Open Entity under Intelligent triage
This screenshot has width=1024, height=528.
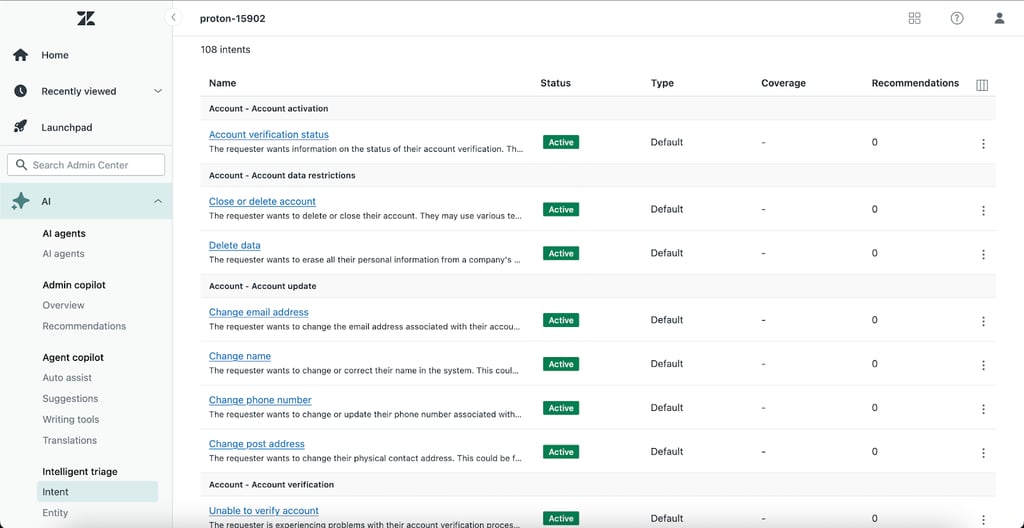click(x=56, y=512)
